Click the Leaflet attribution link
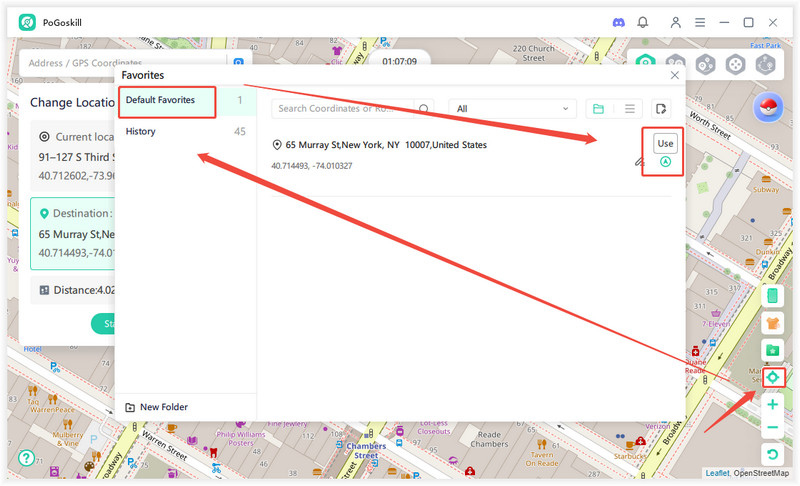The image size is (800, 486). [717, 473]
